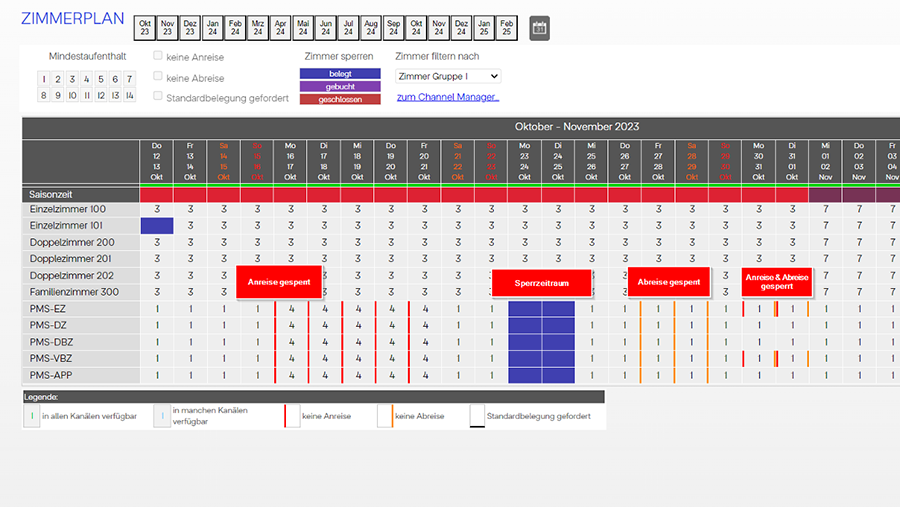Open the calendar date picker icon

(x=539, y=28)
